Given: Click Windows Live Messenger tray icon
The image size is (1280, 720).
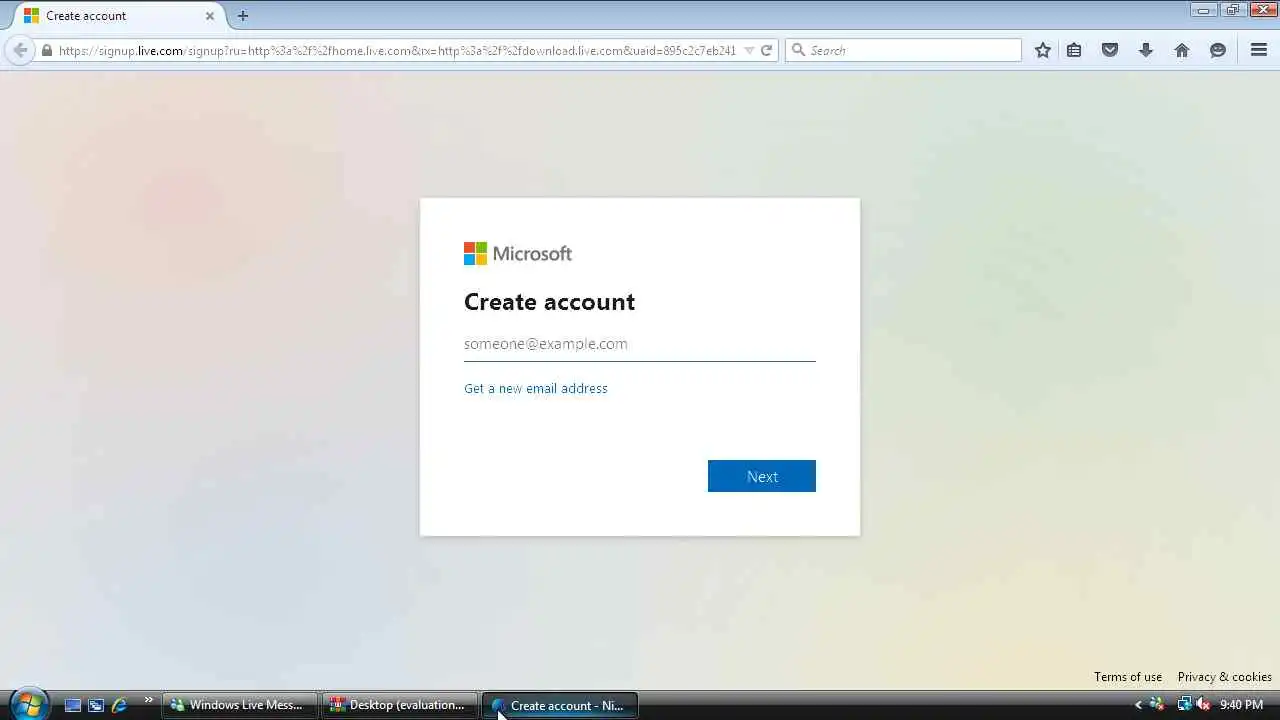Looking at the screenshot, I should point(1157,705).
